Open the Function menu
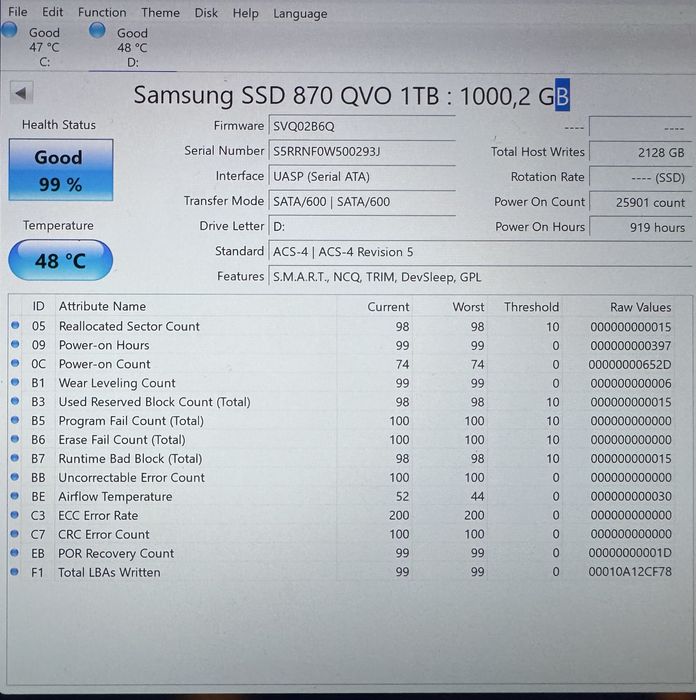Image resolution: width=696 pixels, height=700 pixels. [102, 12]
